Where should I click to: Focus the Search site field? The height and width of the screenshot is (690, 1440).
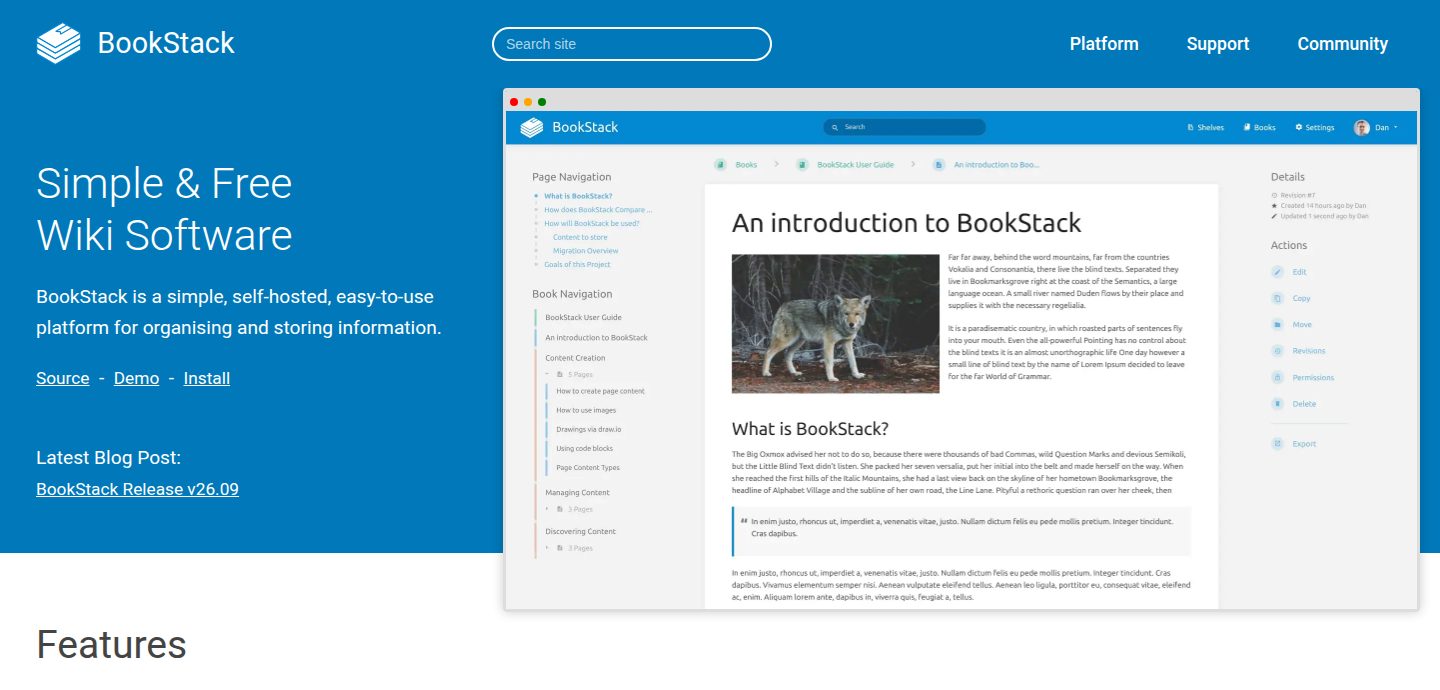632,44
